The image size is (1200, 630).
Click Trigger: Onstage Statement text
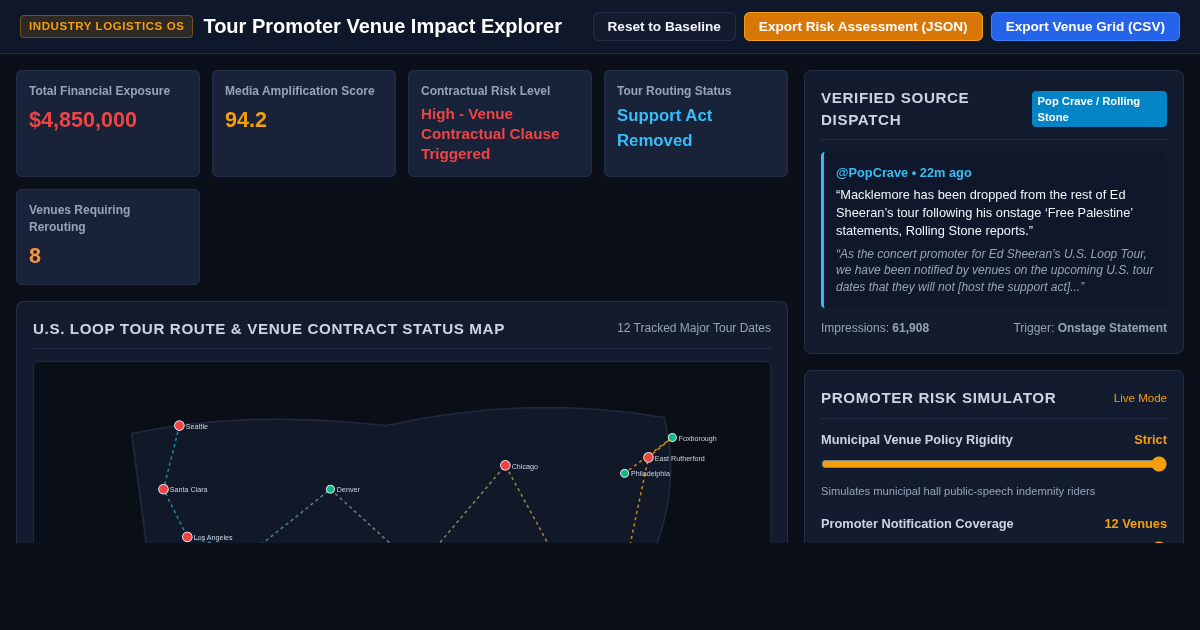click(1090, 328)
